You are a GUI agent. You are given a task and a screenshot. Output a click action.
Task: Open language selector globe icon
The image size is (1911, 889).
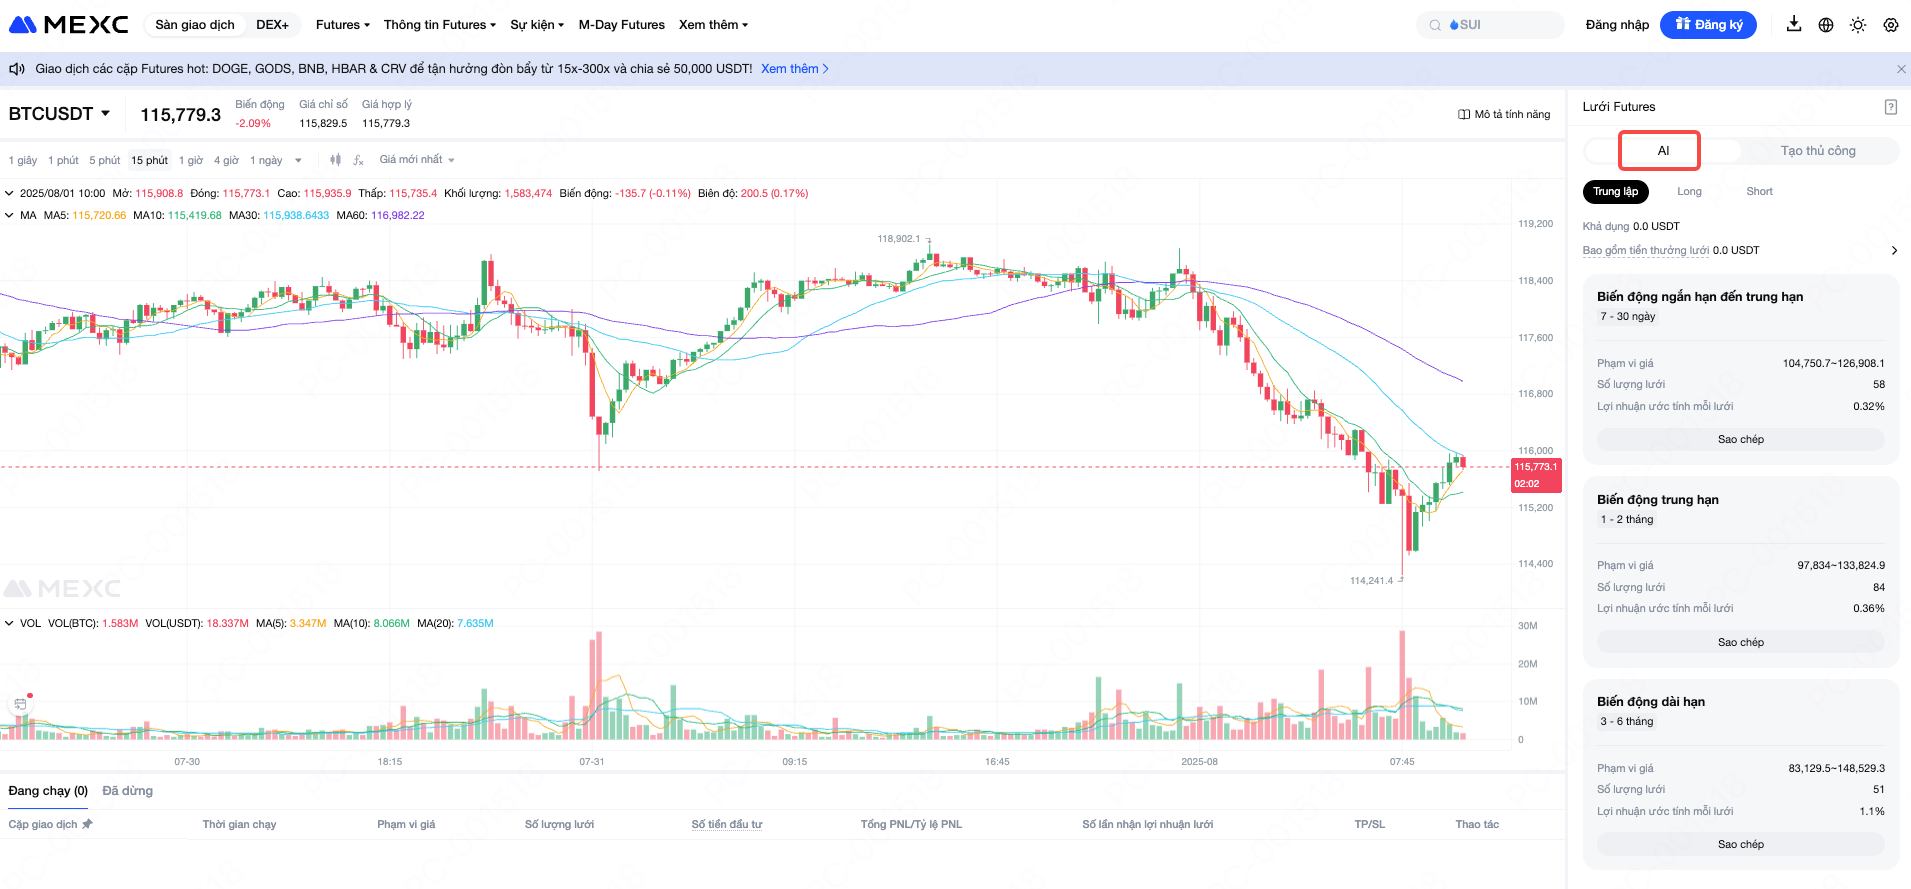point(1826,25)
